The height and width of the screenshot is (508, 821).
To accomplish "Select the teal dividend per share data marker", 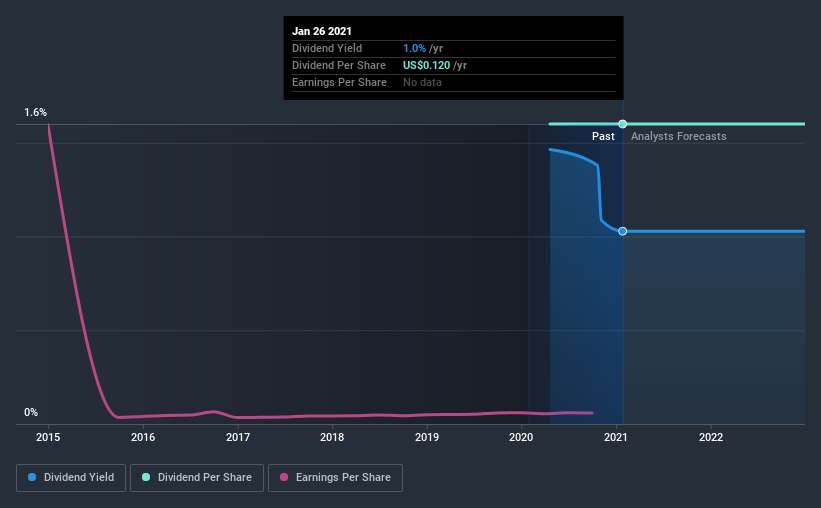I will (623, 124).
